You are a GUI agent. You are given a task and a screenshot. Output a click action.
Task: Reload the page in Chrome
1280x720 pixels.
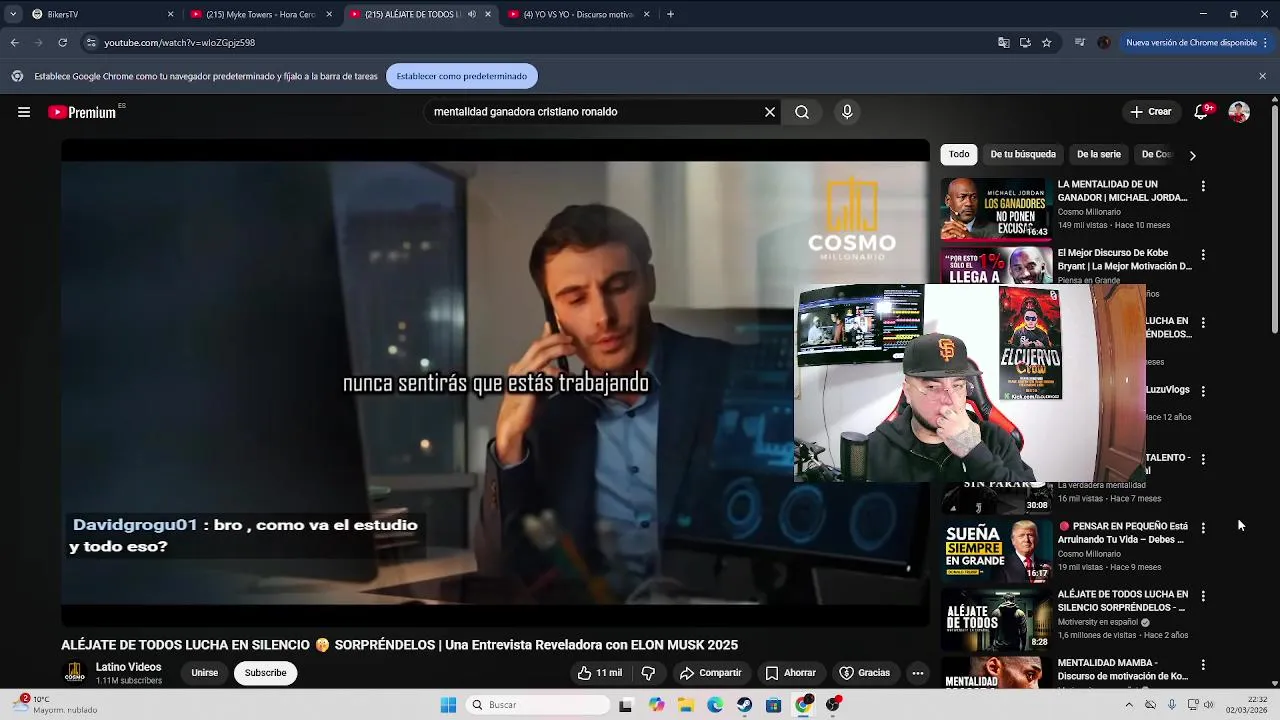[x=62, y=43]
